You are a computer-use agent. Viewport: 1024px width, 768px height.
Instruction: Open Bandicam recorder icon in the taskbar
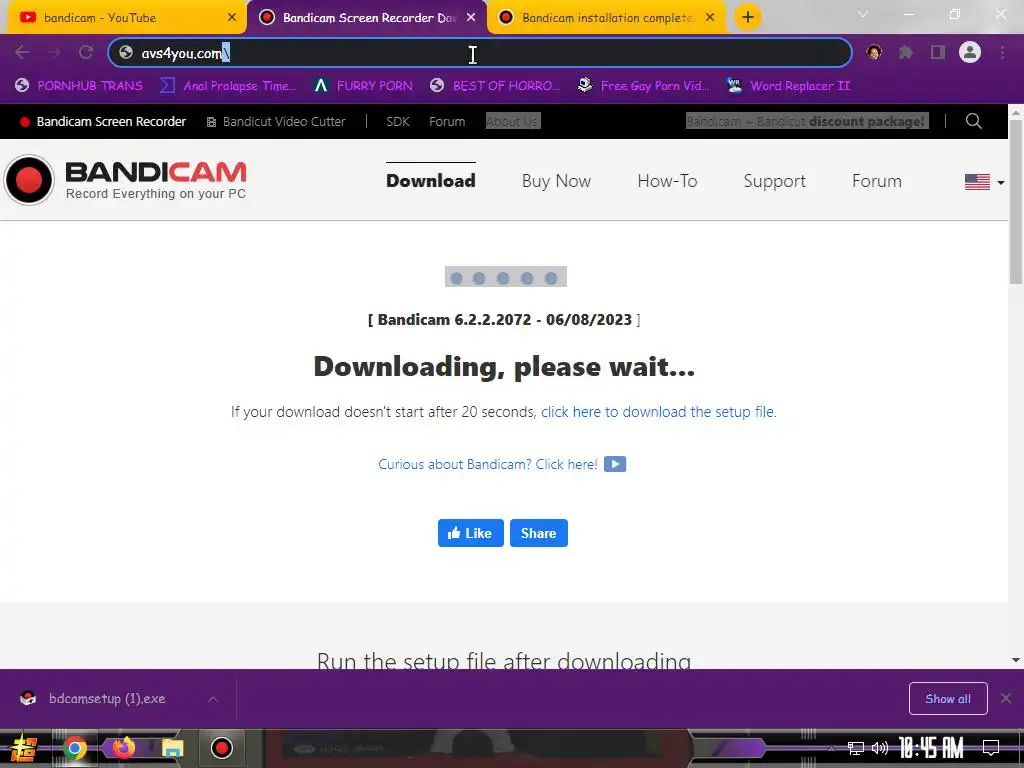click(221, 748)
